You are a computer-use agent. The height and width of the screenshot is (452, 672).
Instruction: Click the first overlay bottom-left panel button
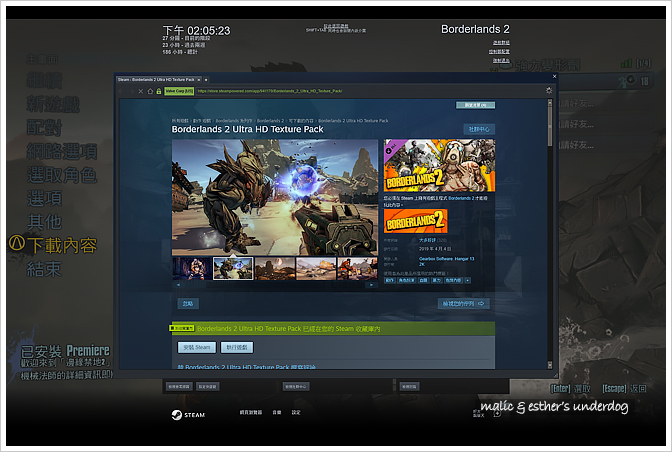coord(179,386)
